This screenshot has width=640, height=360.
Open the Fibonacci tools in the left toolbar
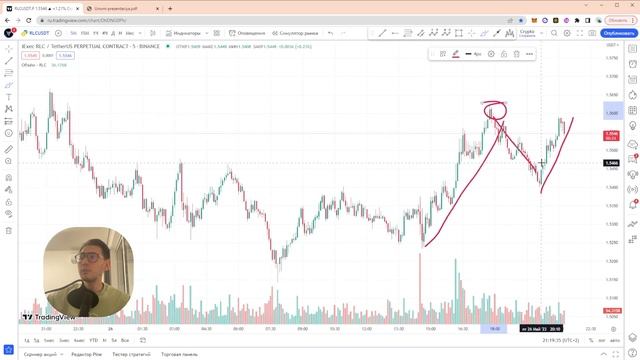click(9, 73)
